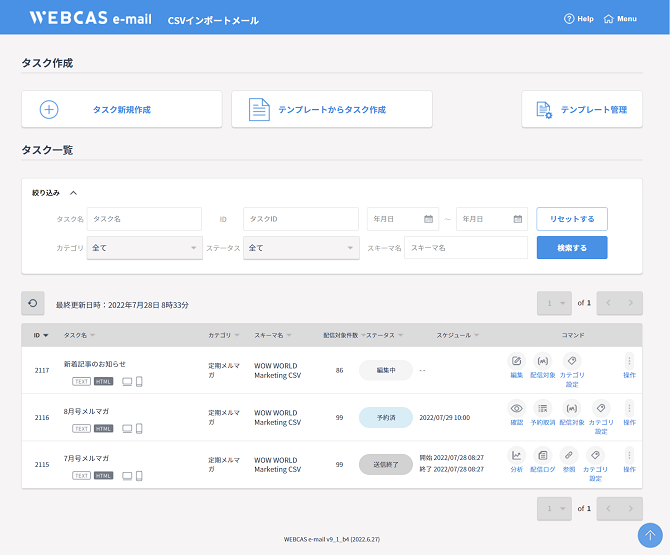670x555 pixels.
Task: Collapse the 絞り込み filter panel
Action: coord(74,193)
